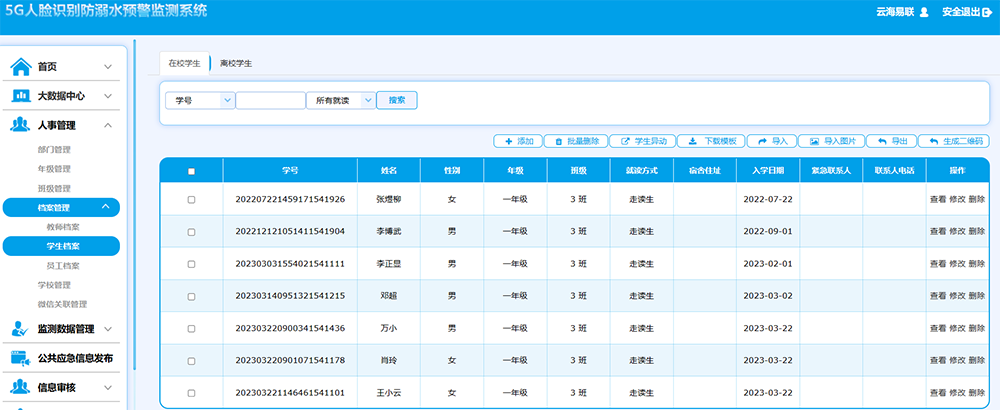The height and width of the screenshot is (410, 1000).
Task: Click the 信息审核 sidebar icon
Action: click(x=20, y=387)
